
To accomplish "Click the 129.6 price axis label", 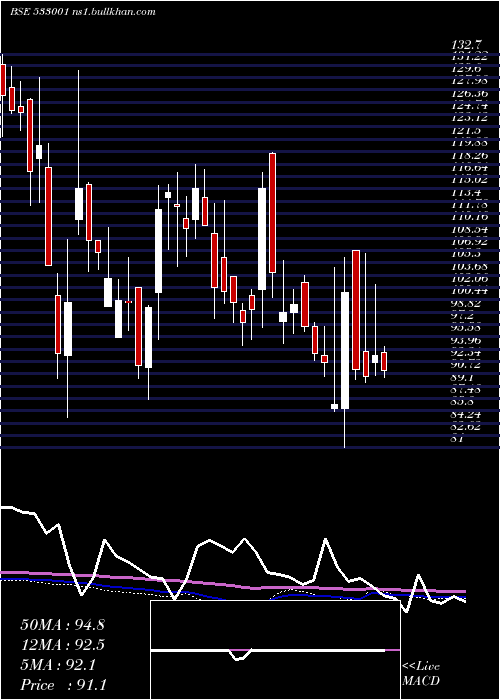I will 466,69.
